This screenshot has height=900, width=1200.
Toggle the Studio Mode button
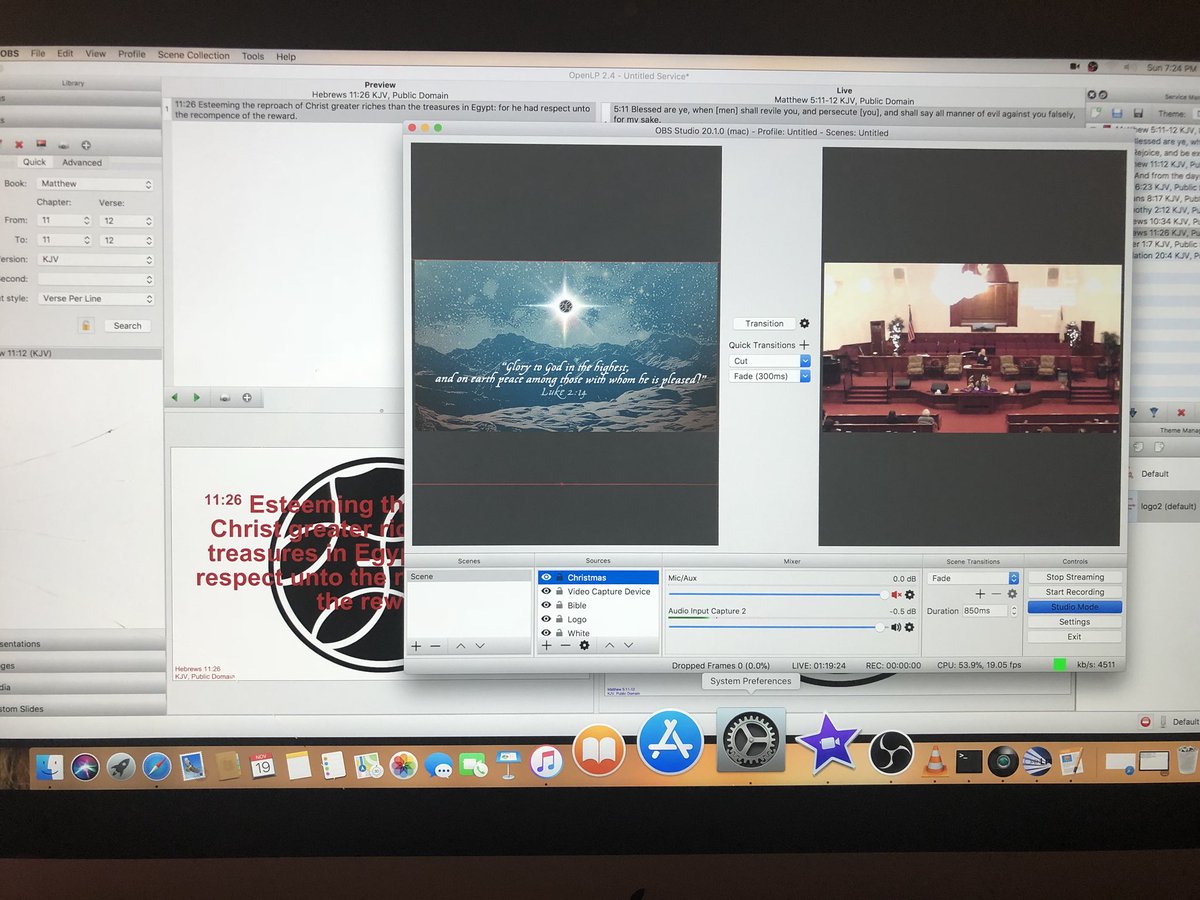click(x=1075, y=607)
